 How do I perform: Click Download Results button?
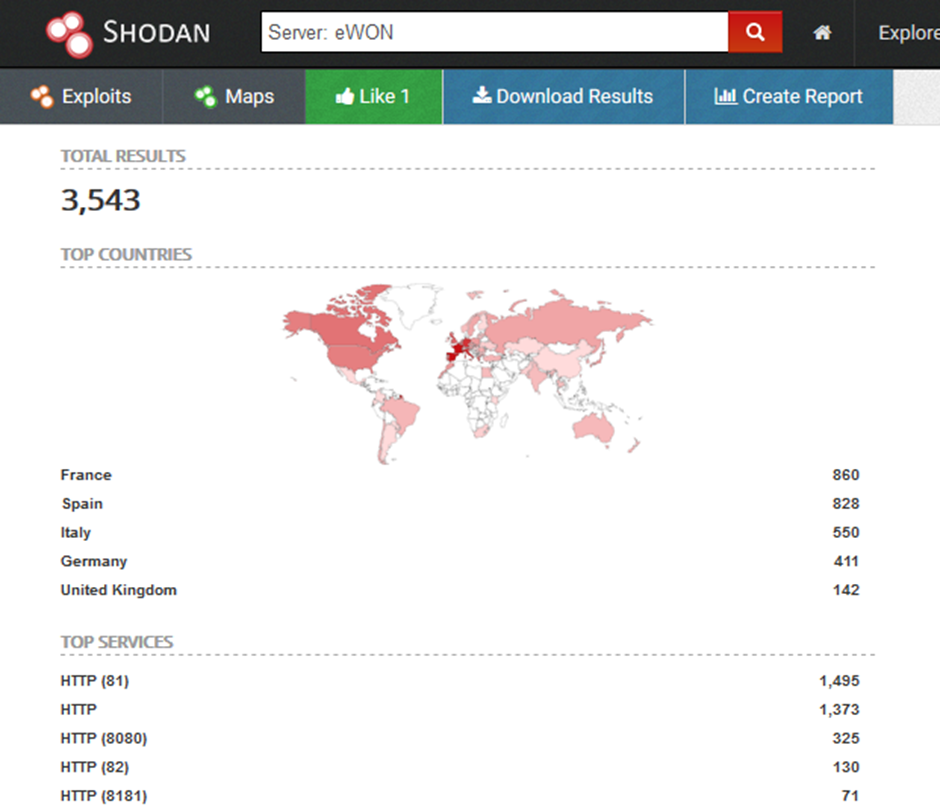pyautogui.click(x=564, y=97)
